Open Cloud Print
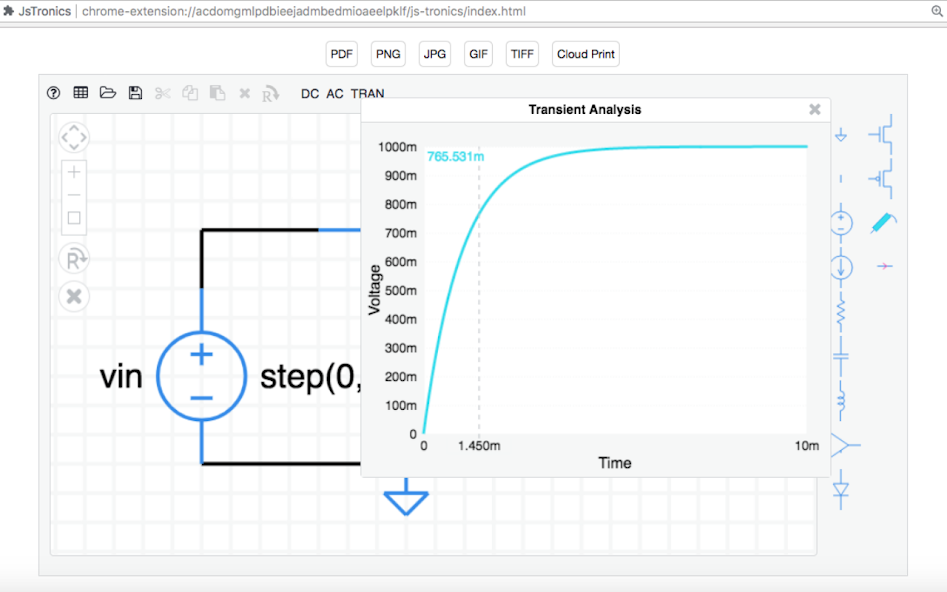The width and height of the screenshot is (947, 592). (585, 54)
